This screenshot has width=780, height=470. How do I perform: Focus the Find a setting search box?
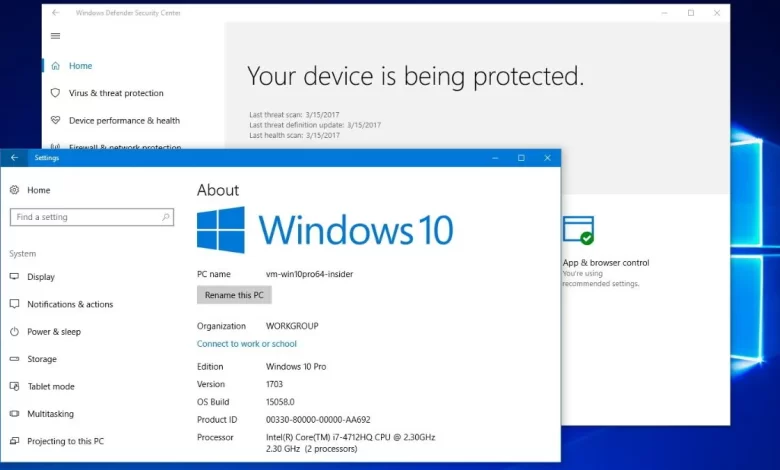coord(92,217)
